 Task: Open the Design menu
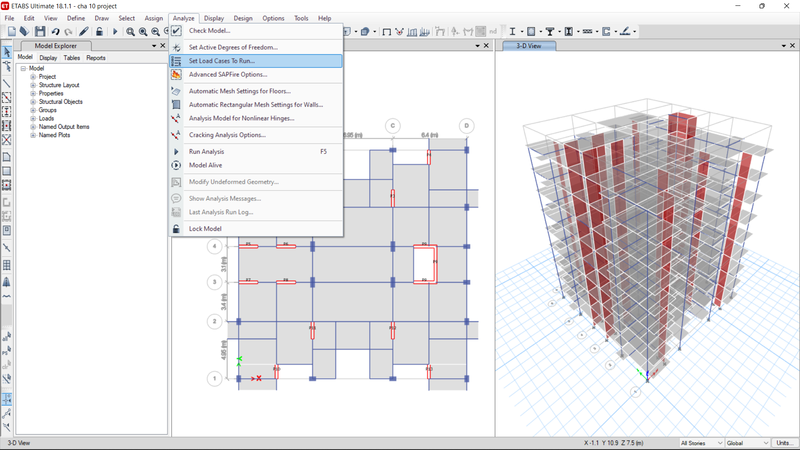coord(243,18)
